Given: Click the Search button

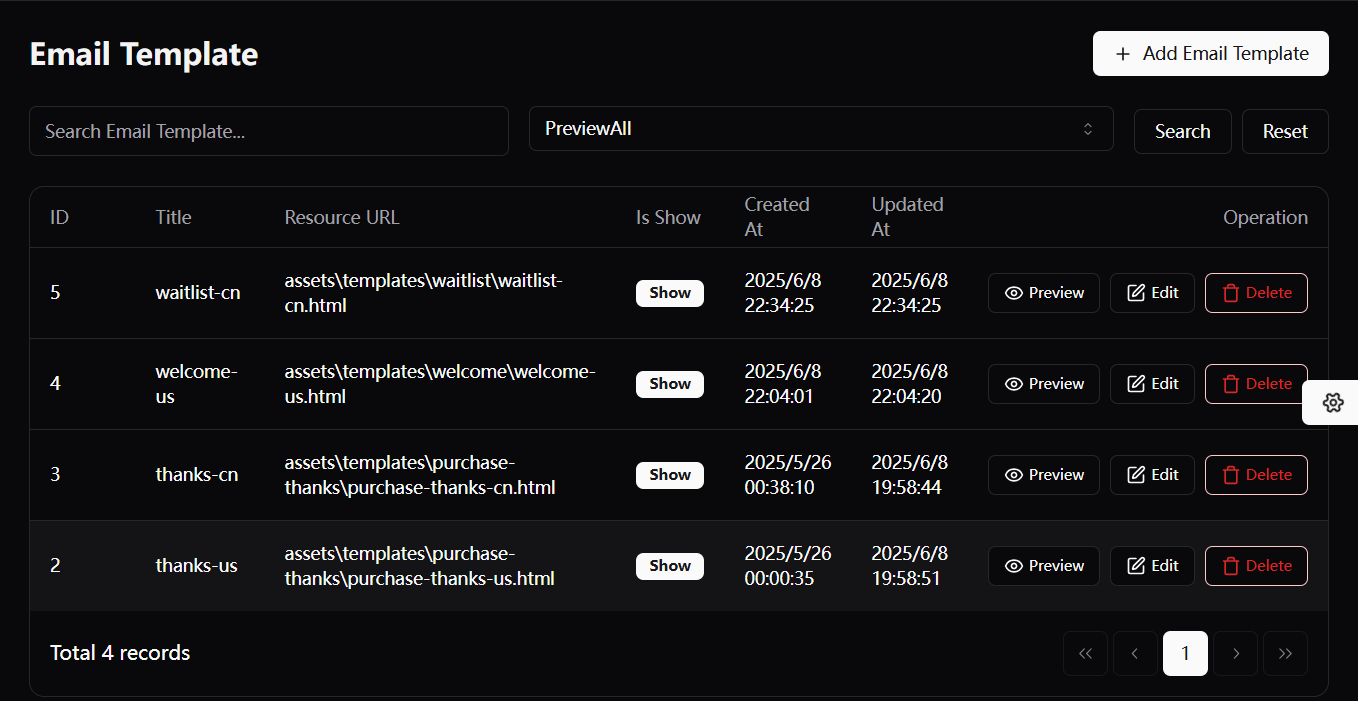Looking at the screenshot, I should [x=1182, y=131].
